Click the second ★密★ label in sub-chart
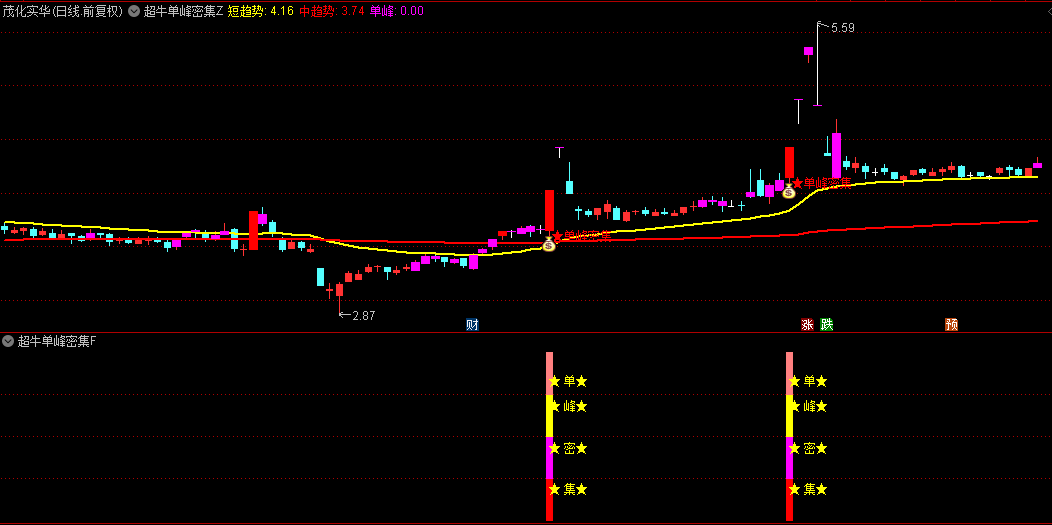1052x525 pixels. [808, 448]
